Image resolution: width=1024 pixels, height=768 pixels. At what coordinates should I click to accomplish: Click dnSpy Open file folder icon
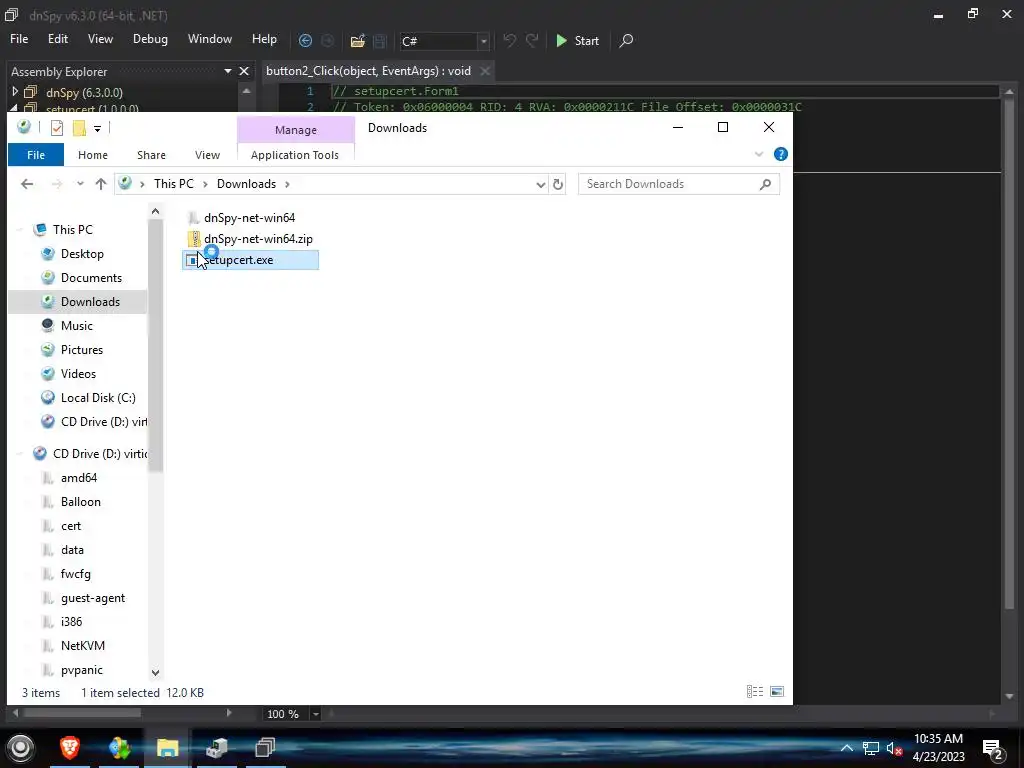coord(357,41)
